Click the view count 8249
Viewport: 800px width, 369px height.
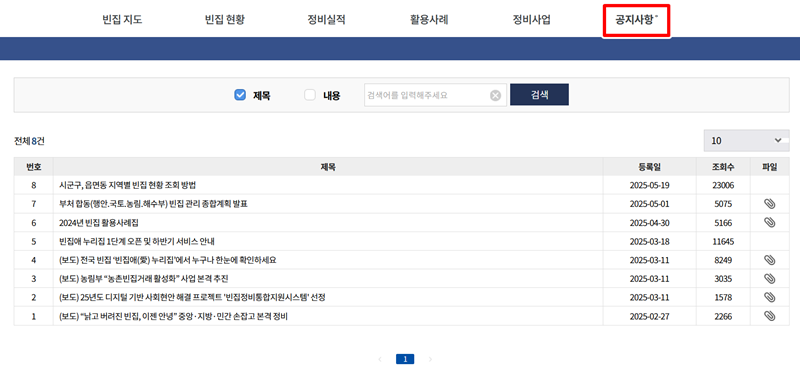pos(723,260)
